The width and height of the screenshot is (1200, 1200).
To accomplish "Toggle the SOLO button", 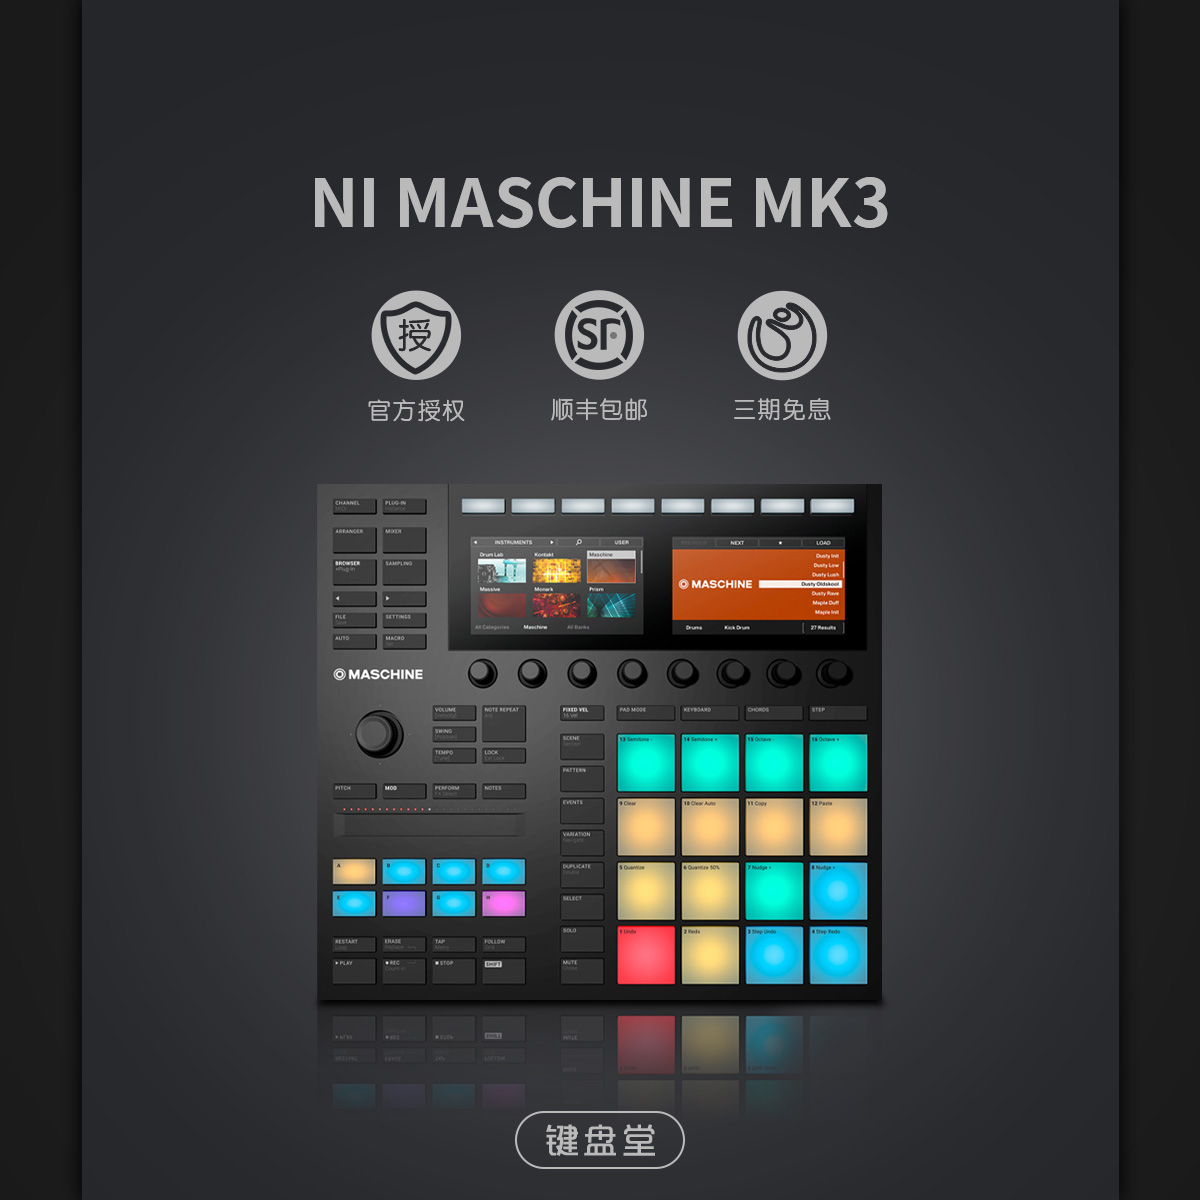I will pos(582,939).
